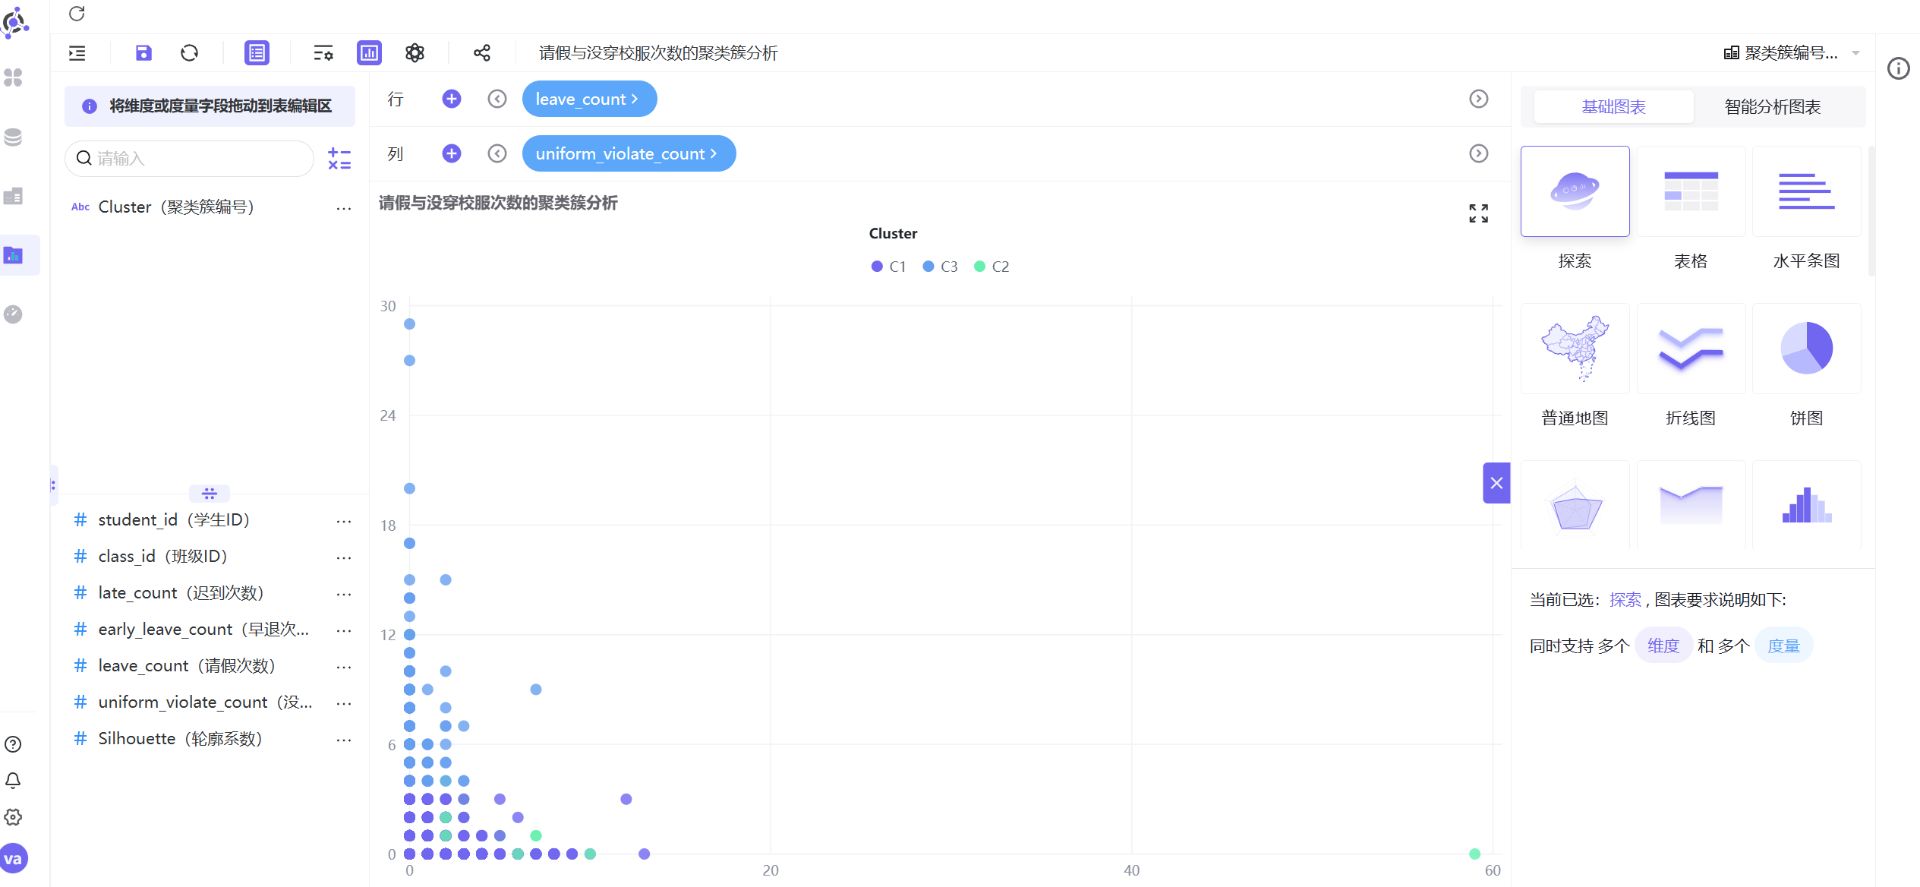
Task: Select the late_count (迟到次数) field
Action: [181, 593]
